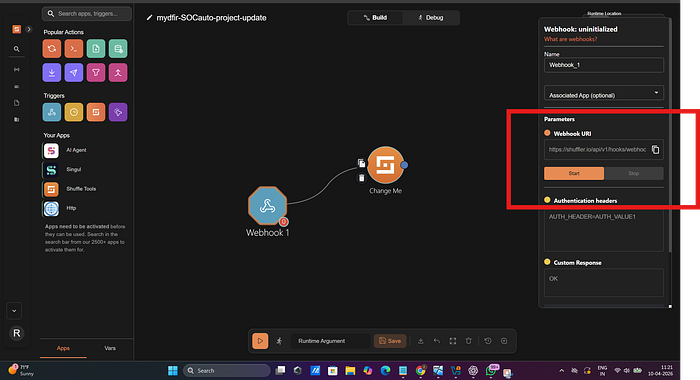The height and width of the screenshot is (380, 700).
Task: Add the yellow Schedule clock trigger
Action: 74,112
